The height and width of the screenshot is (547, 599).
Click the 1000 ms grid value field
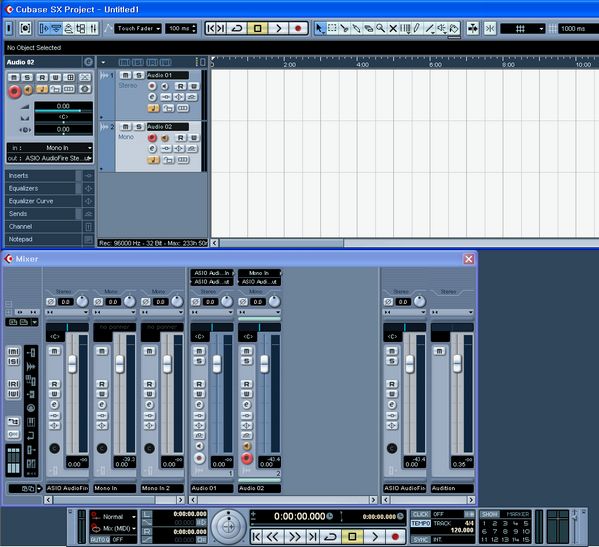pyautogui.click(x=578, y=29)
